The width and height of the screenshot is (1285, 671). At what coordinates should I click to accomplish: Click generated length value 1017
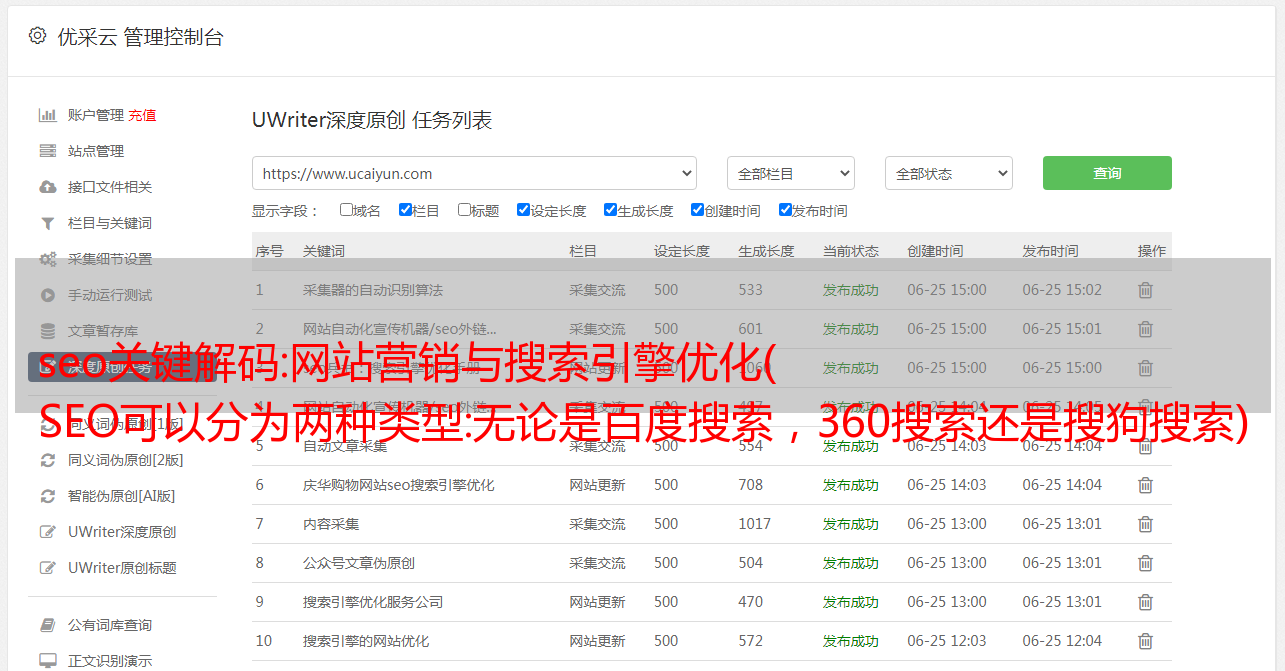coord(755,524)
